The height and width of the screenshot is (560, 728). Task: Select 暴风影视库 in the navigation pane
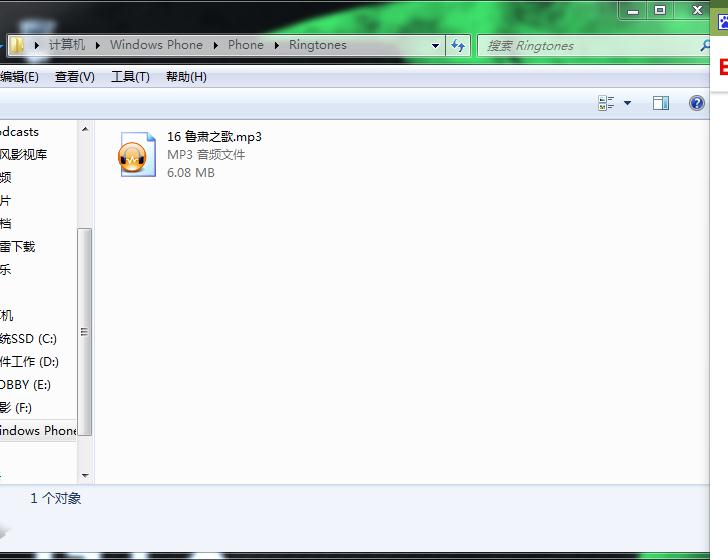24,155
